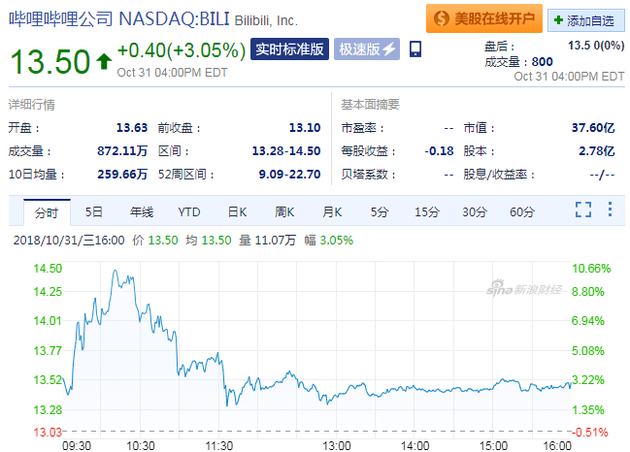Click the intraday price peak near 14.50
The width and height of the screenshot is (630, 452).
pyautogui.click(x=115, y=271)
